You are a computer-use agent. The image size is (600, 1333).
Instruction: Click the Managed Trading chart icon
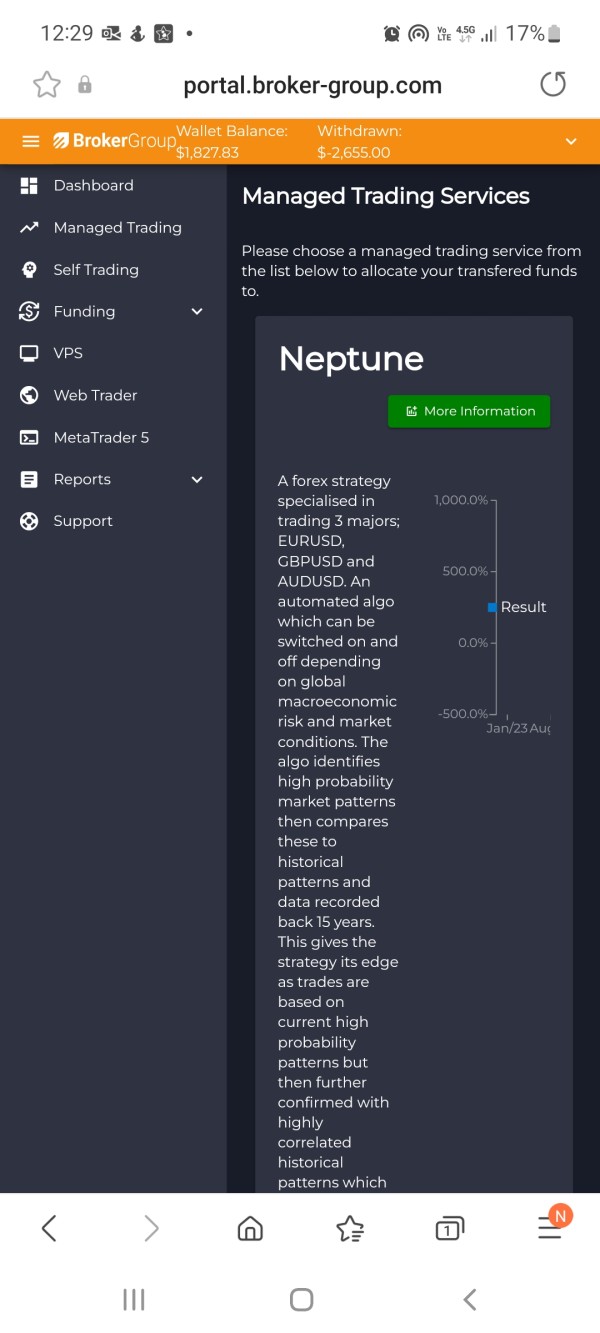point(29,228)
